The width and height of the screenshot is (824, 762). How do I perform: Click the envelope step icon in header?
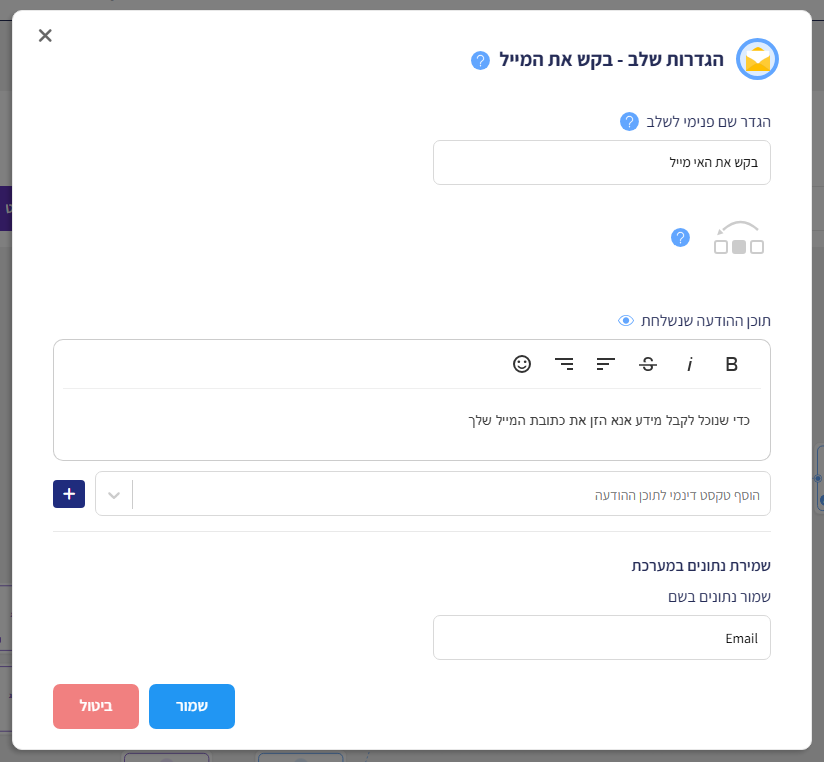pos(757,59)
